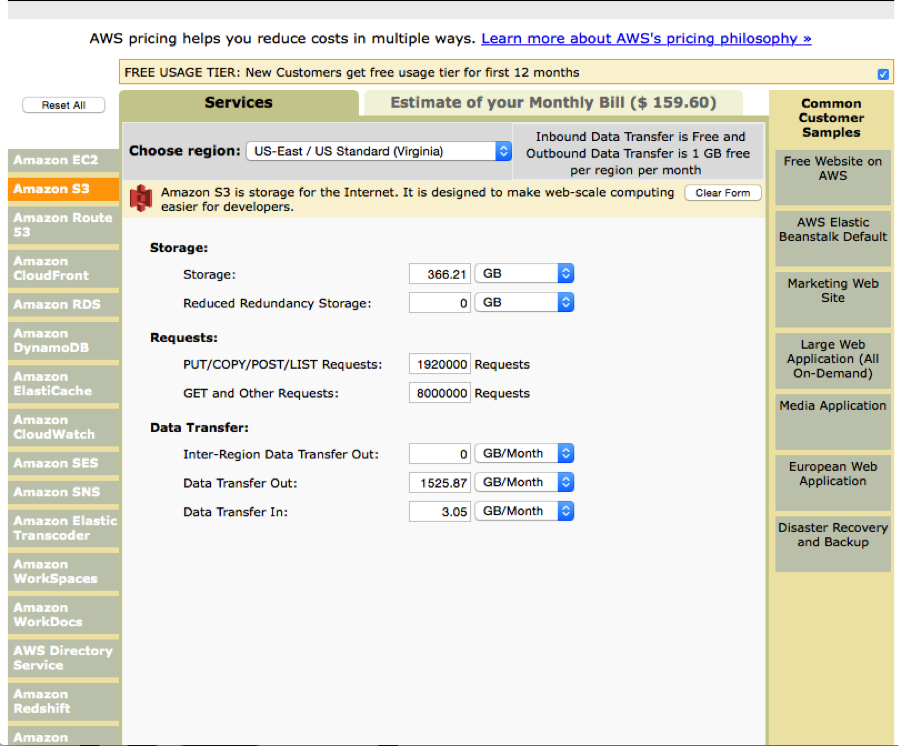The image size is (899, 747).
Task: Click the Clear Form button
Action: click(x=722, y=193)
